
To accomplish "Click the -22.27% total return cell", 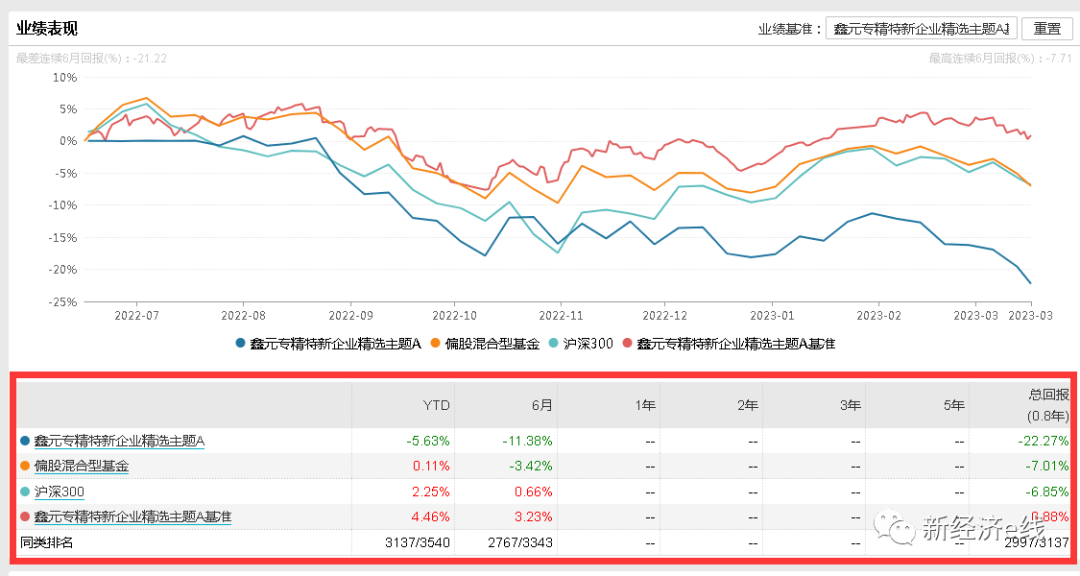I will click(1041, 440).
